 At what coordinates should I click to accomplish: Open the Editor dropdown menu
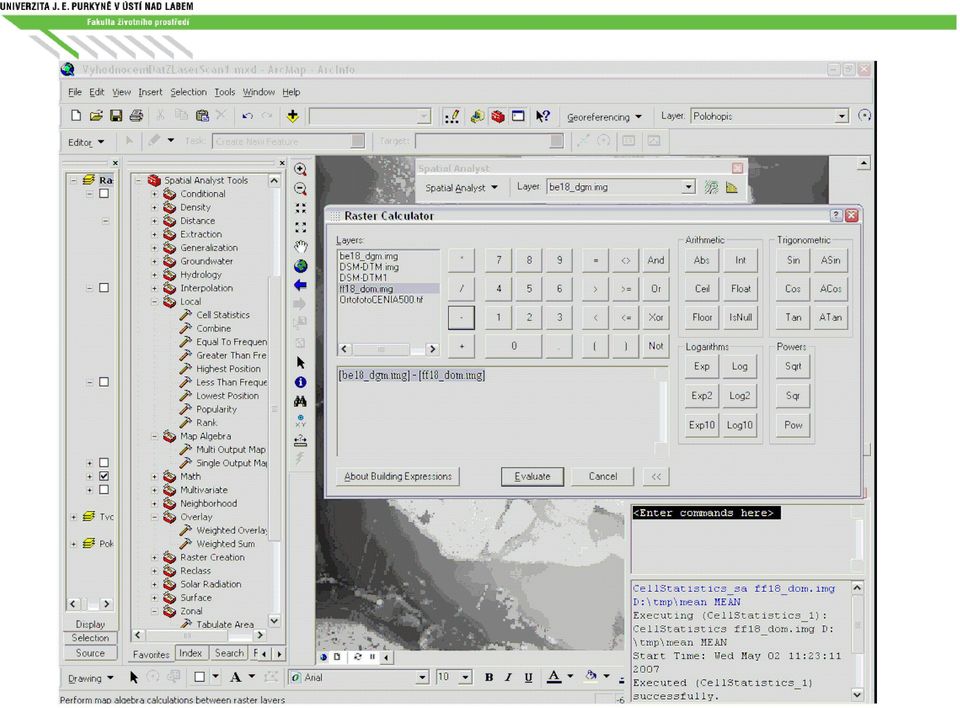pyautogui.click(x=86, y=142)
